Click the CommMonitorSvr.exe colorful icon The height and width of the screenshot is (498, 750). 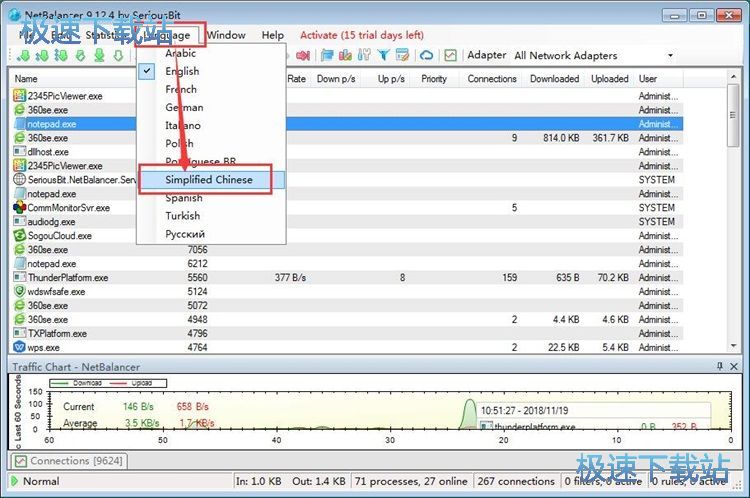20,208
